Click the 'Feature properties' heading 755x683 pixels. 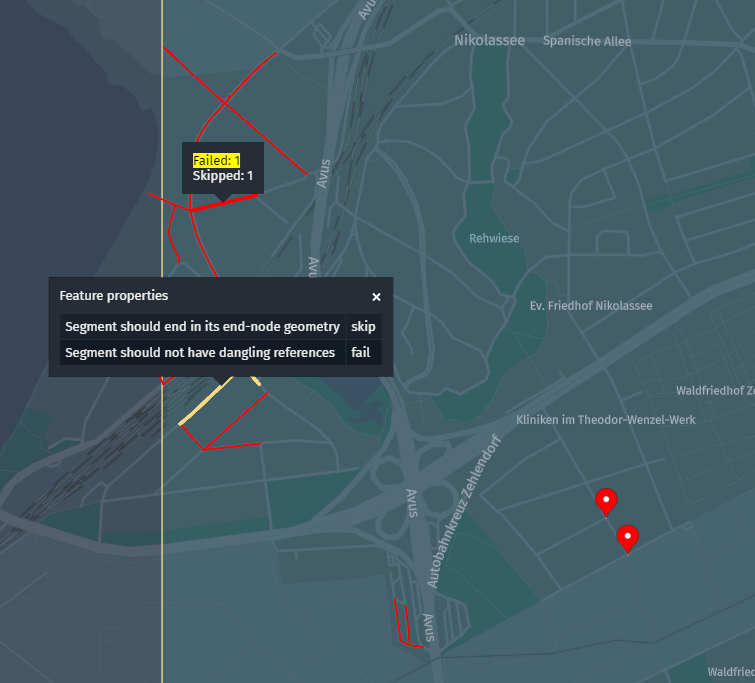coord(114,296)
